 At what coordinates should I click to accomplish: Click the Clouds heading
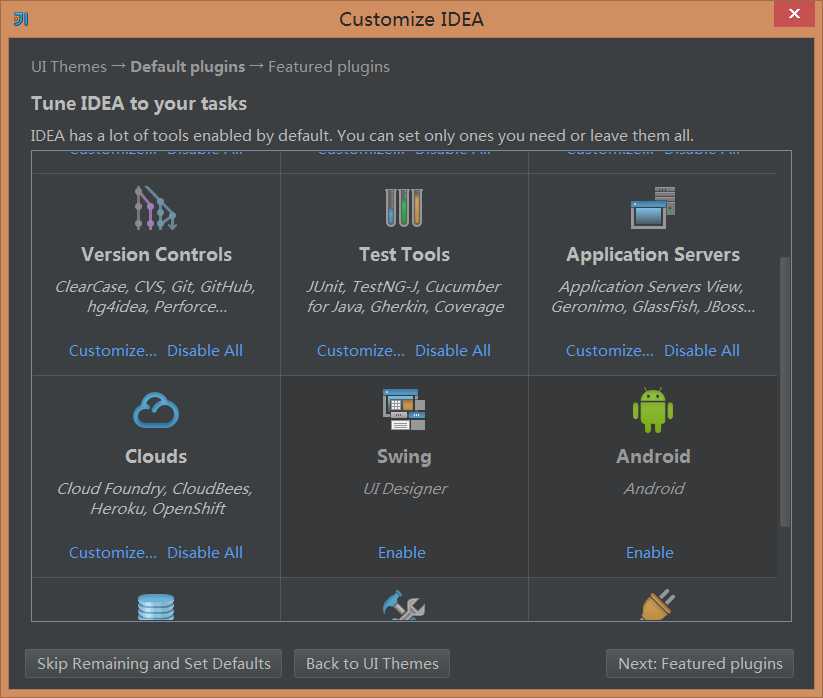[x=156, y=457]
